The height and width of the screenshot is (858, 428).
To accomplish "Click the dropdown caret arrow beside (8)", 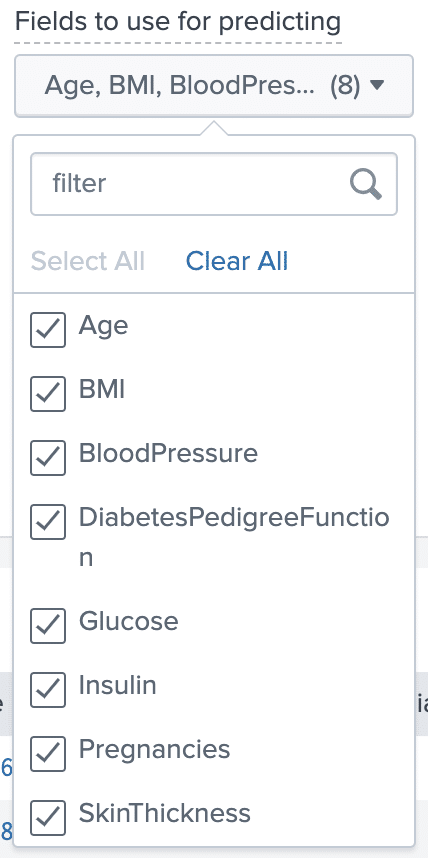I will [378, 85].
